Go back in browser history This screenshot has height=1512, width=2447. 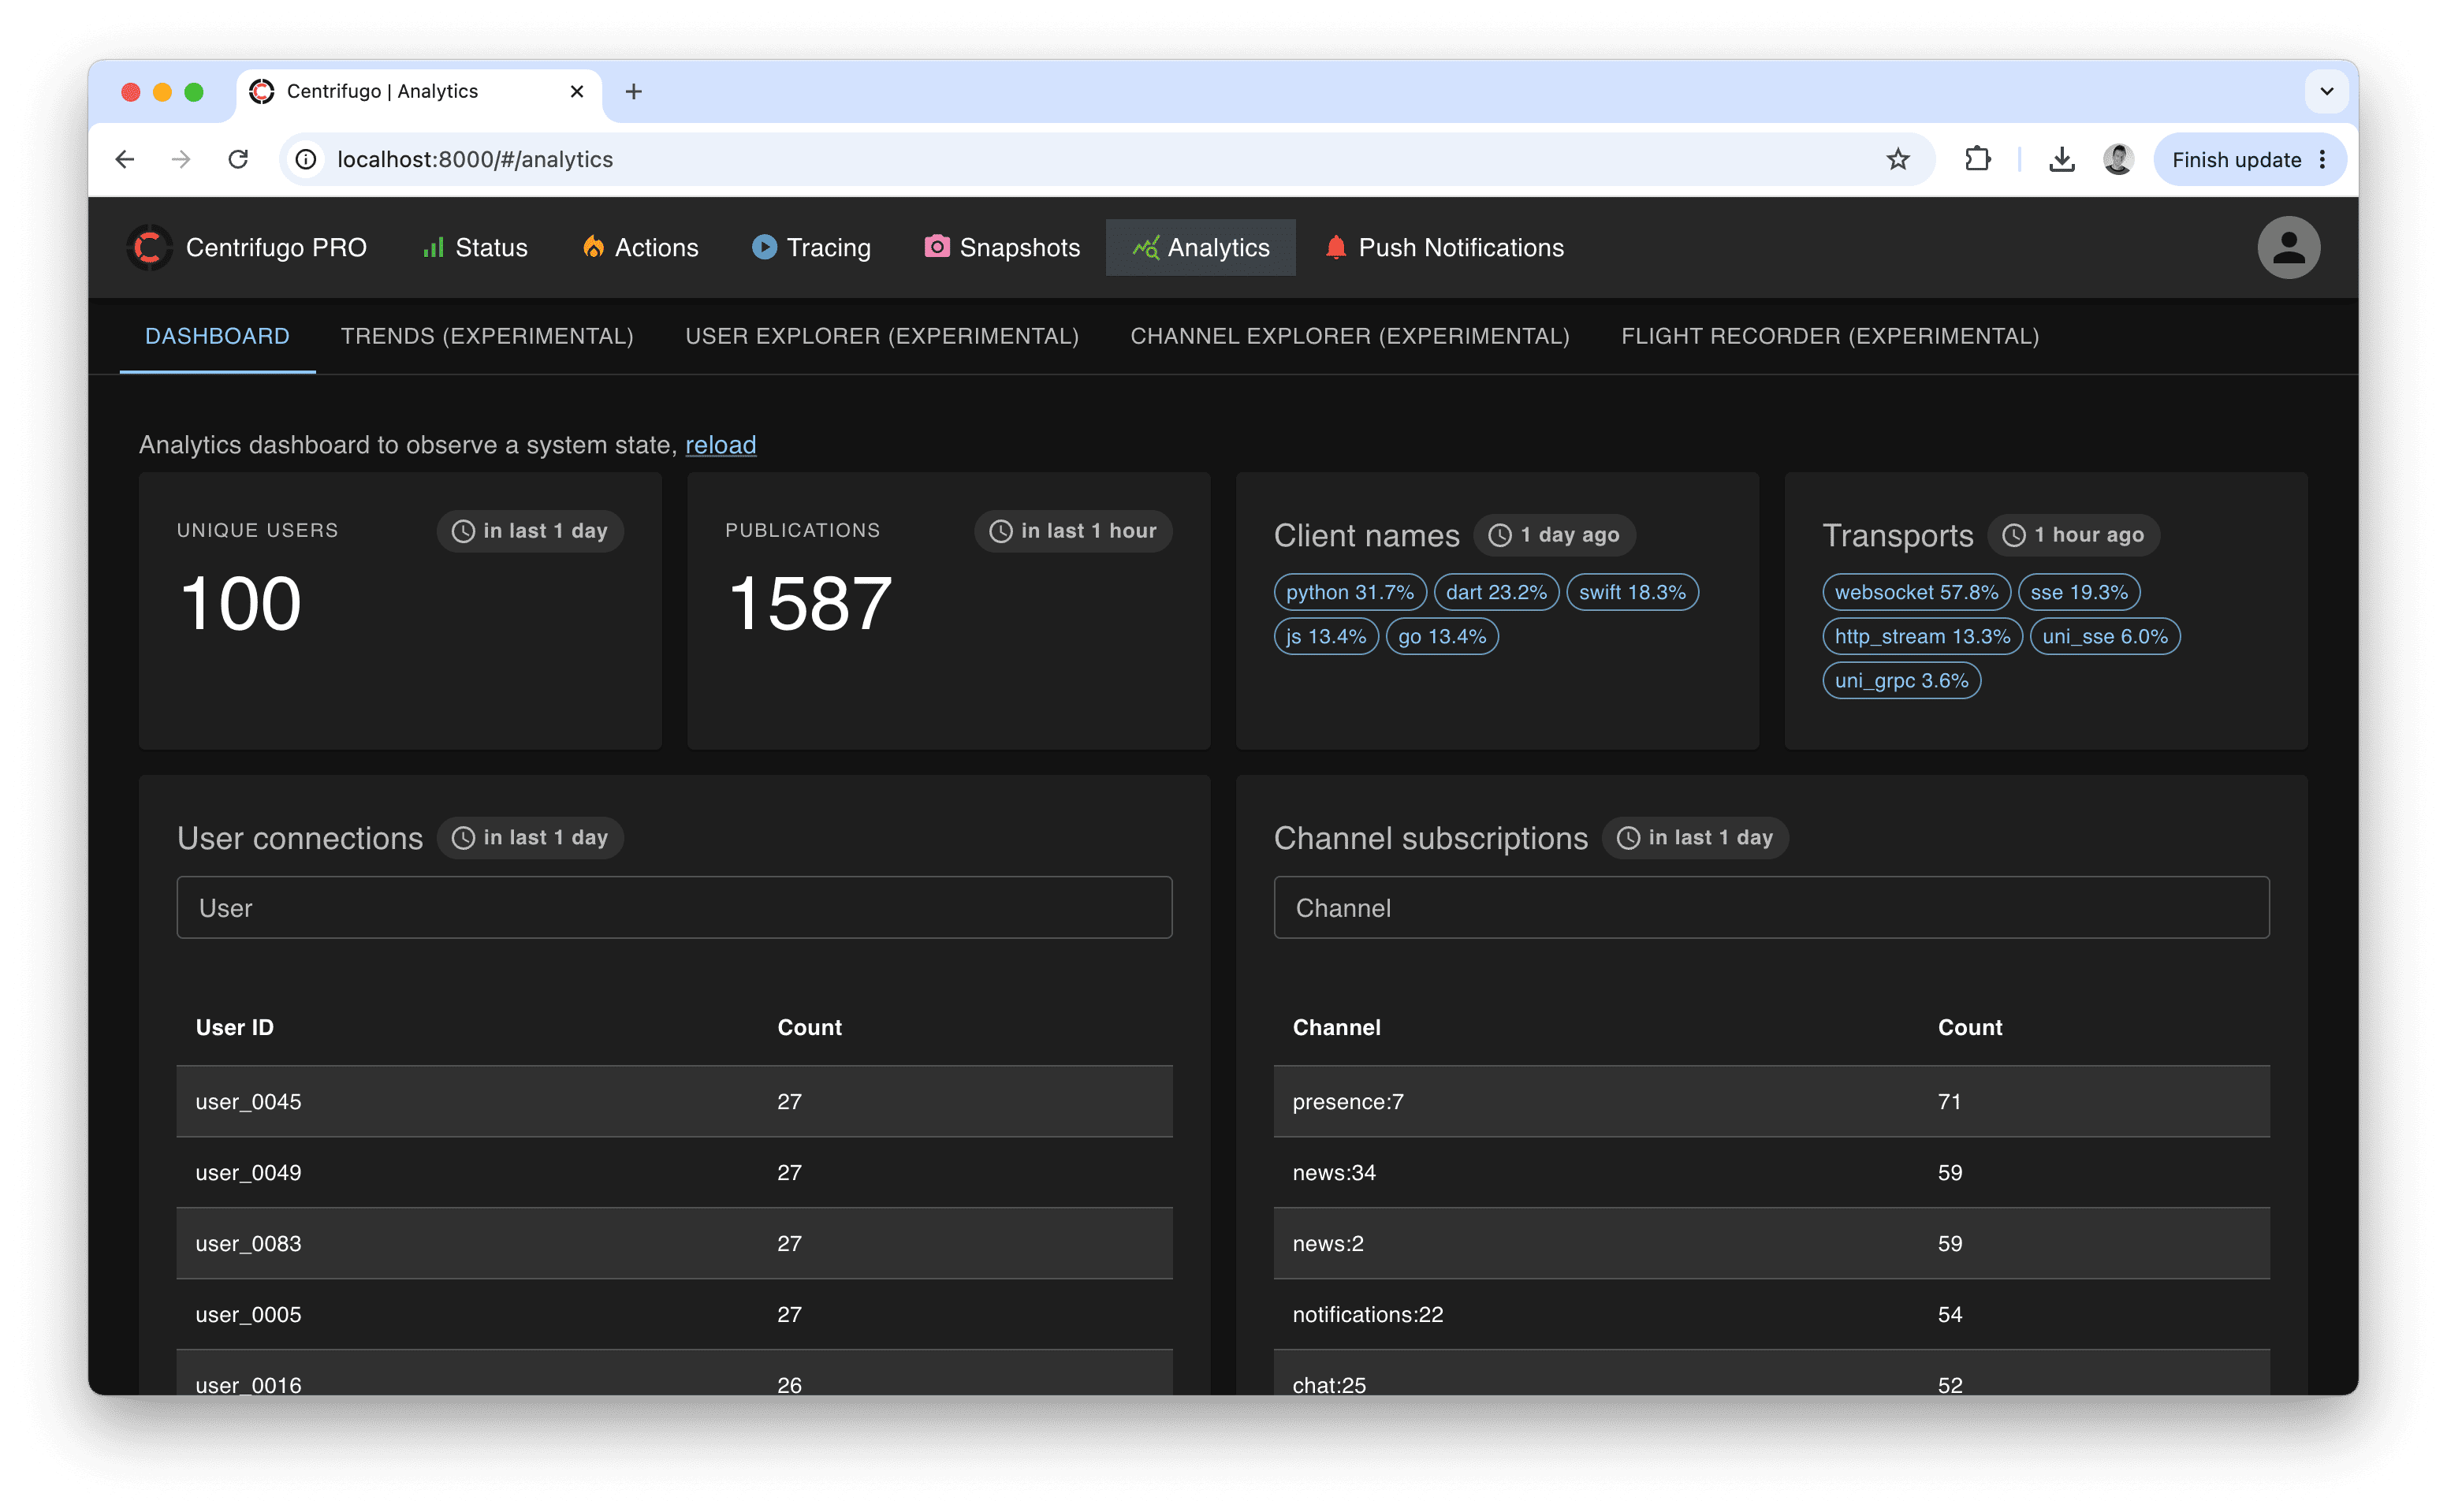[125, 159]
